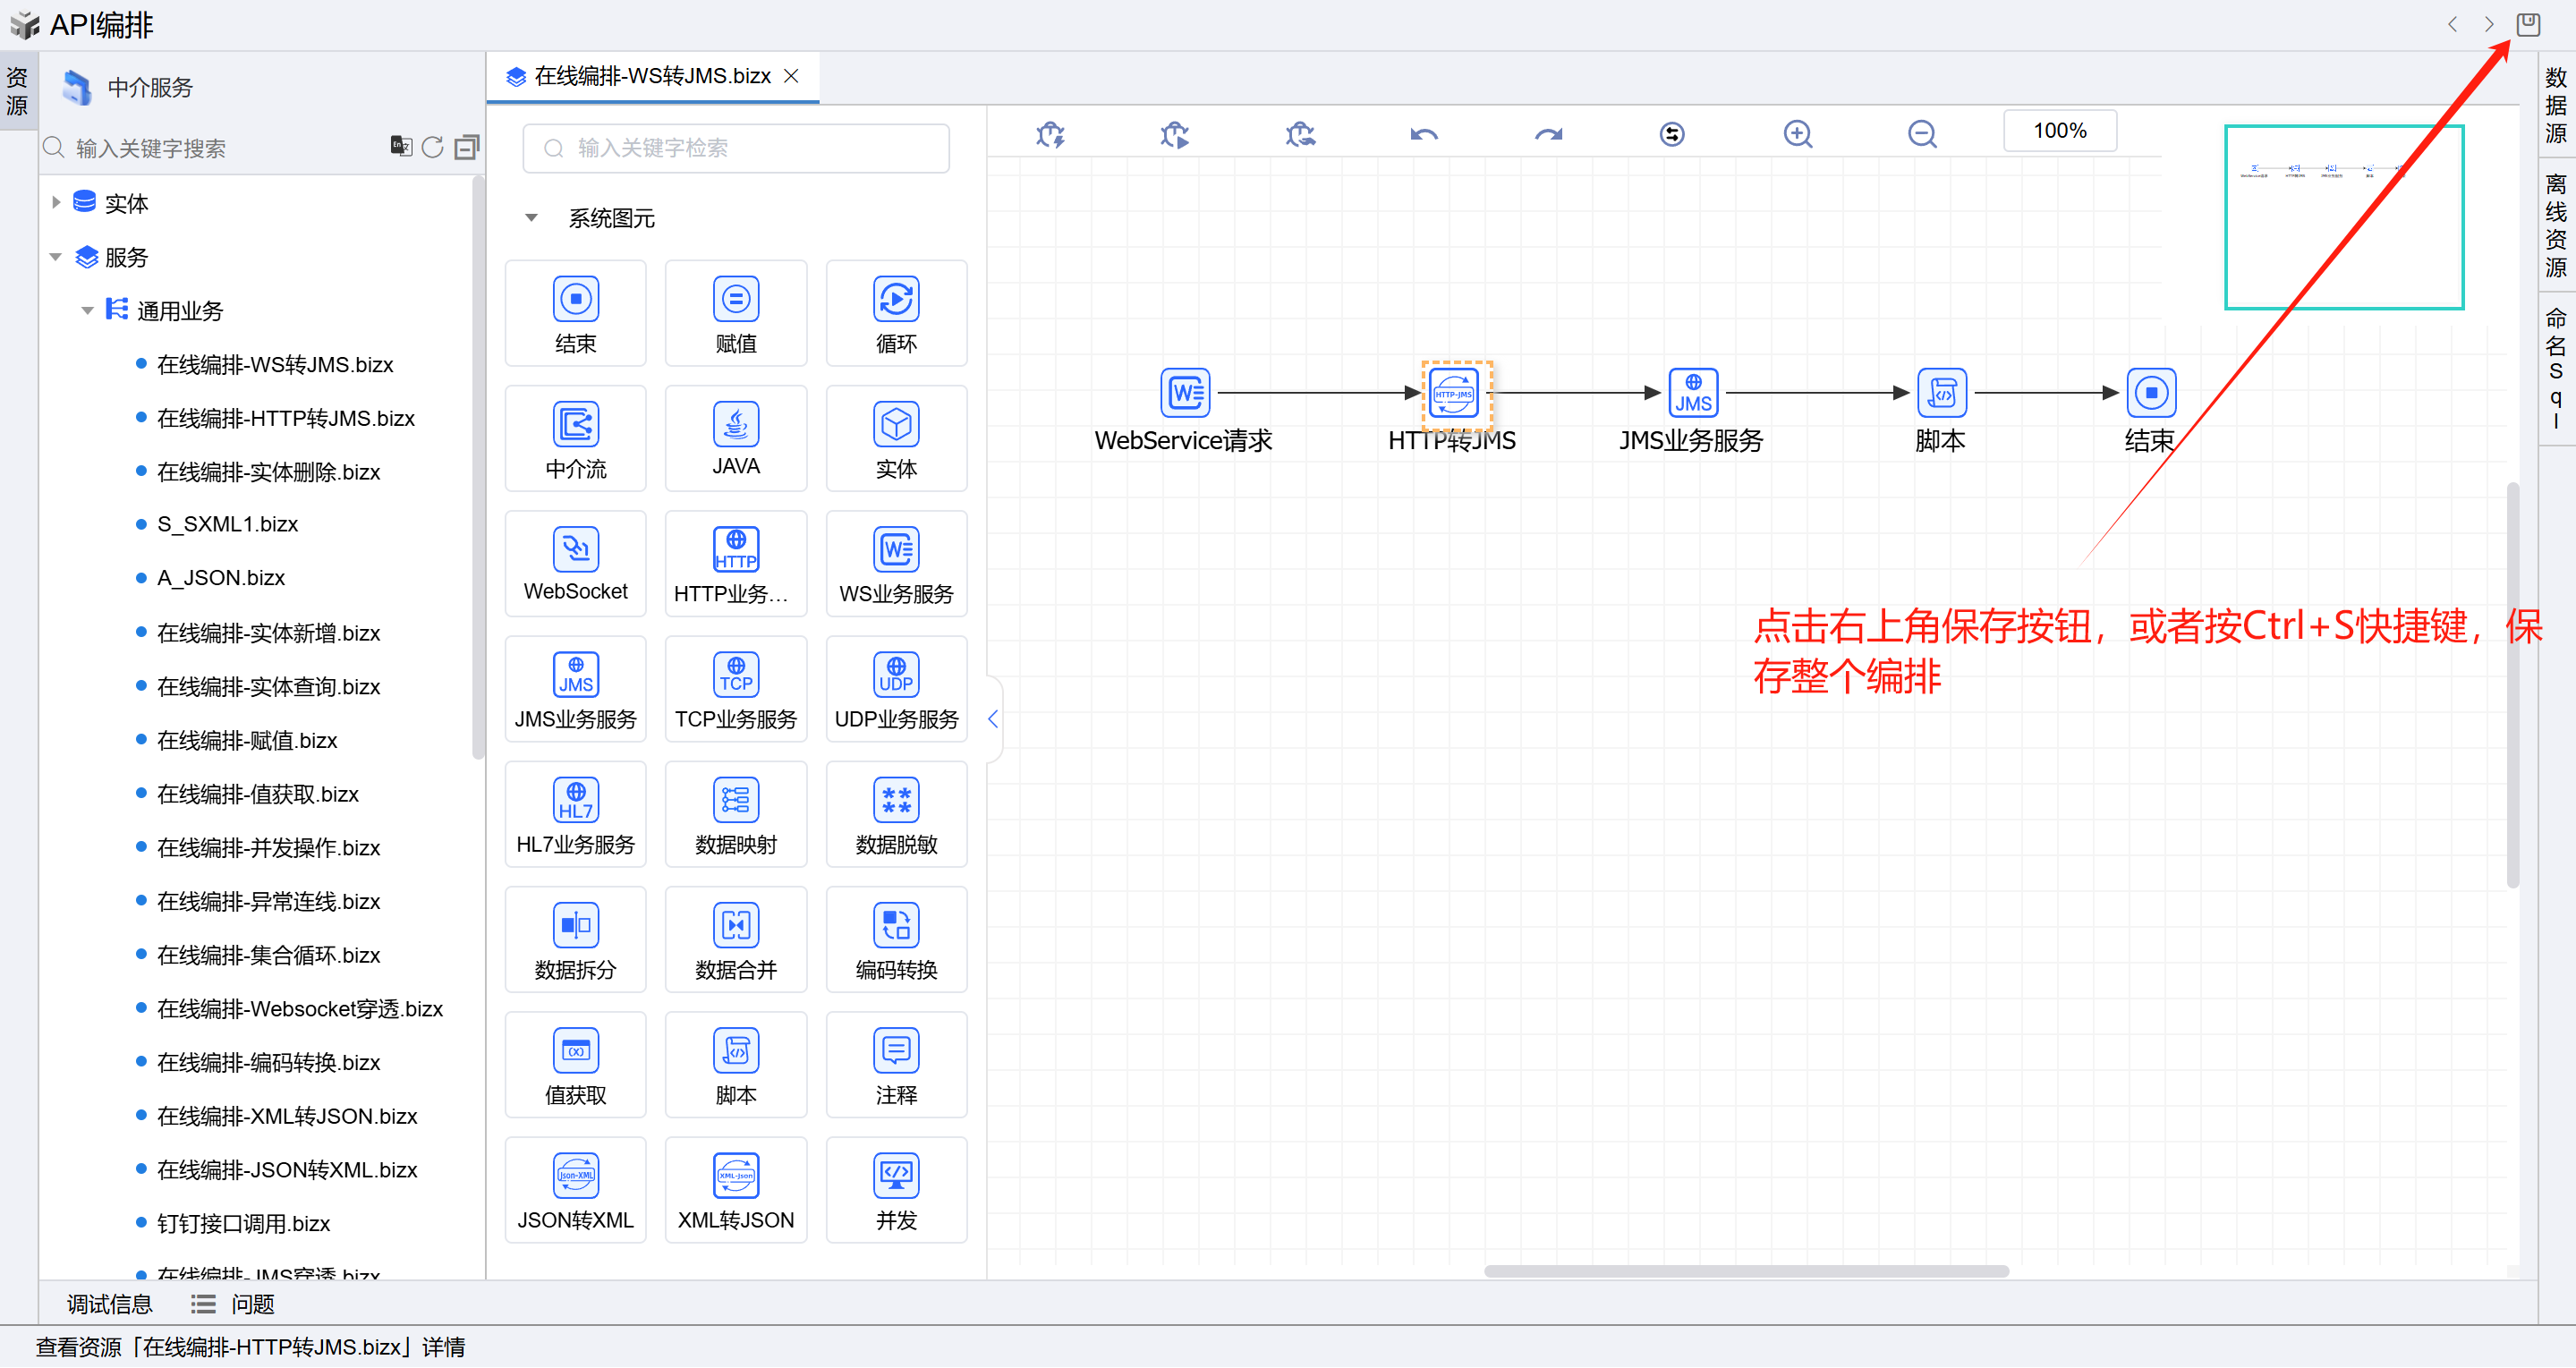
Task: Collapse the element palette side arrow
Action: [x=992, y=718]
